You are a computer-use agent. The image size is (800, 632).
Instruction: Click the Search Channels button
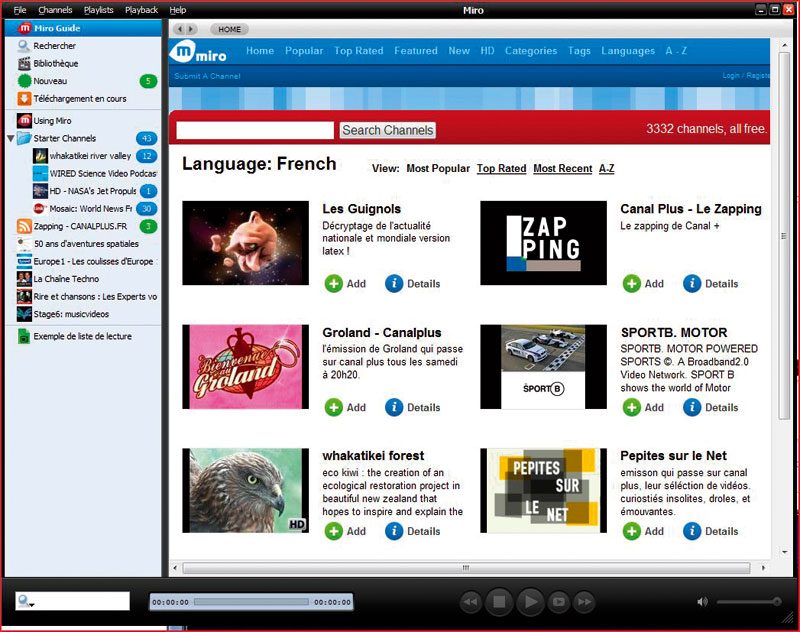point(388,130)
